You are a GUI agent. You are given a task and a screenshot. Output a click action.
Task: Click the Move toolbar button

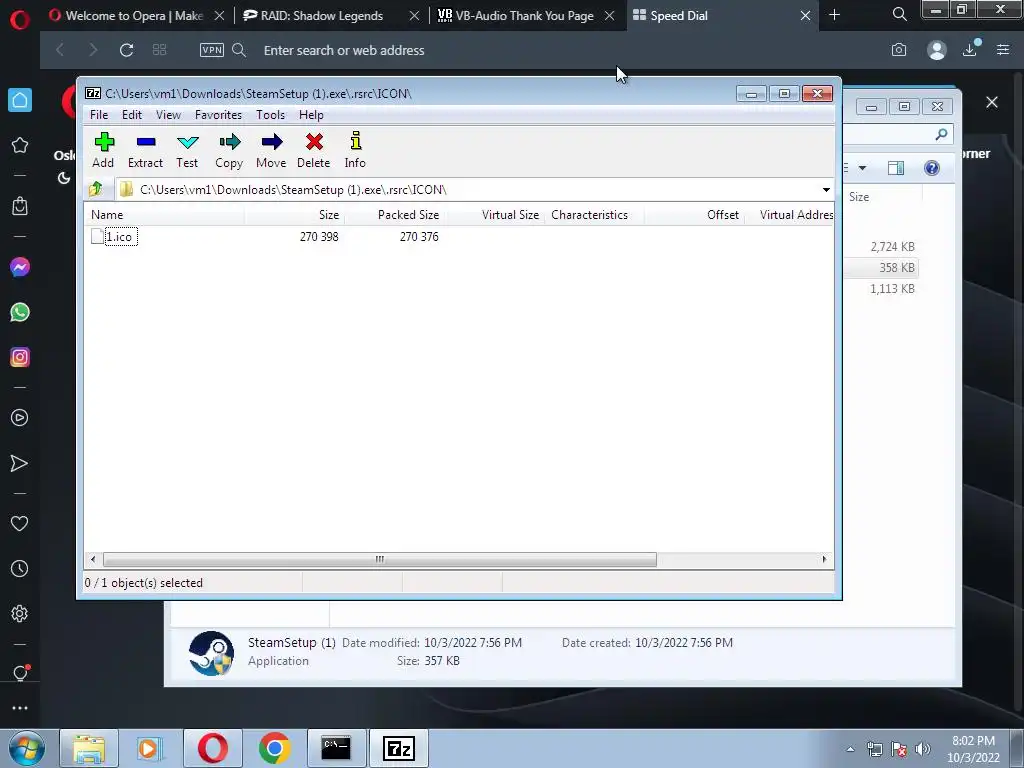(x=271, y=150)
